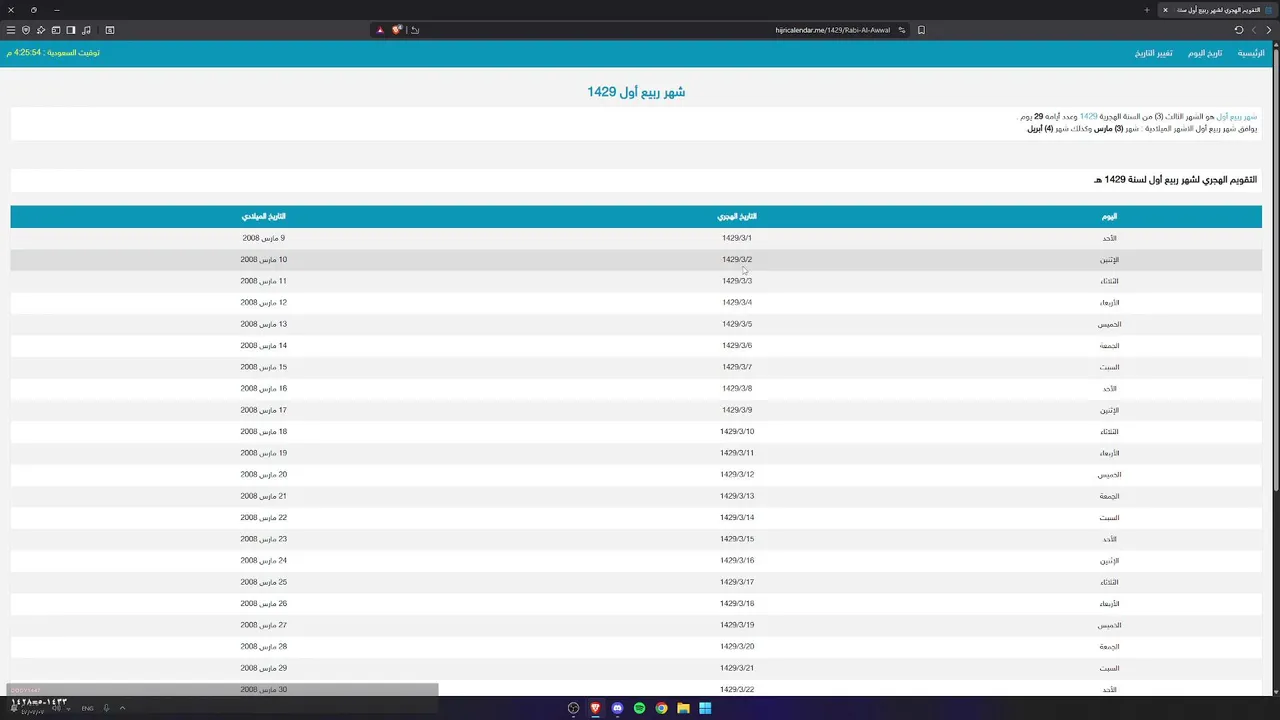Screen dimensions: 1280x720
Task: Follow the 1429 year link in description
Action: pos(1088,117)
